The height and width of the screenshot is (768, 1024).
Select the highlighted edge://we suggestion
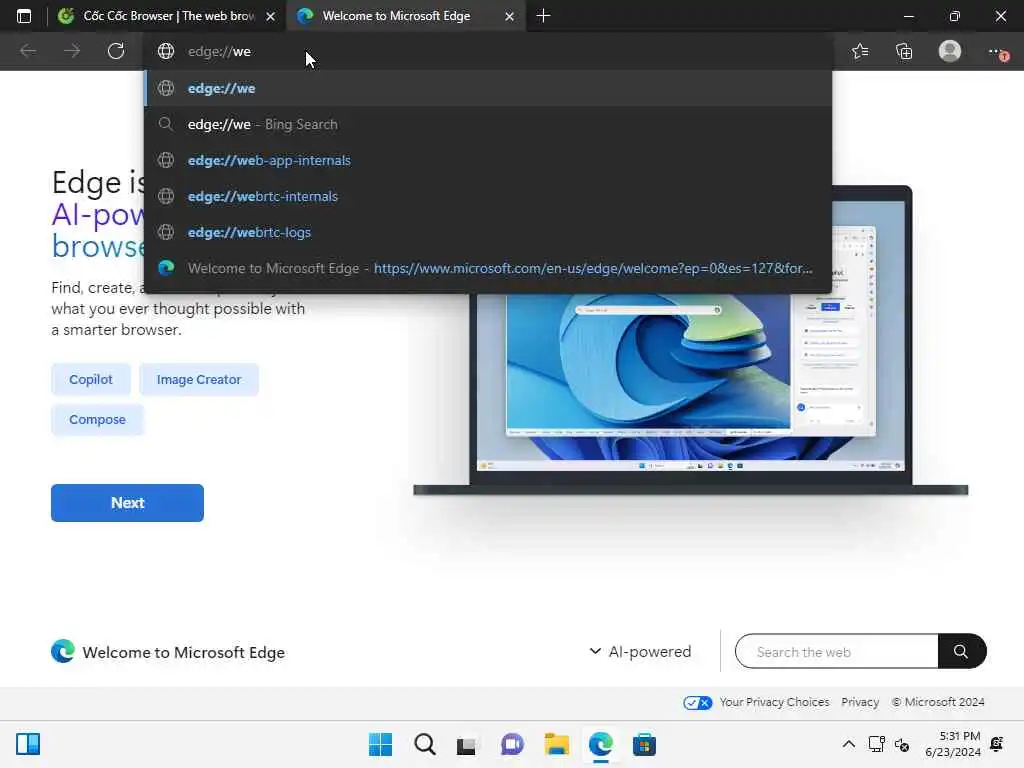pos(488,88)
